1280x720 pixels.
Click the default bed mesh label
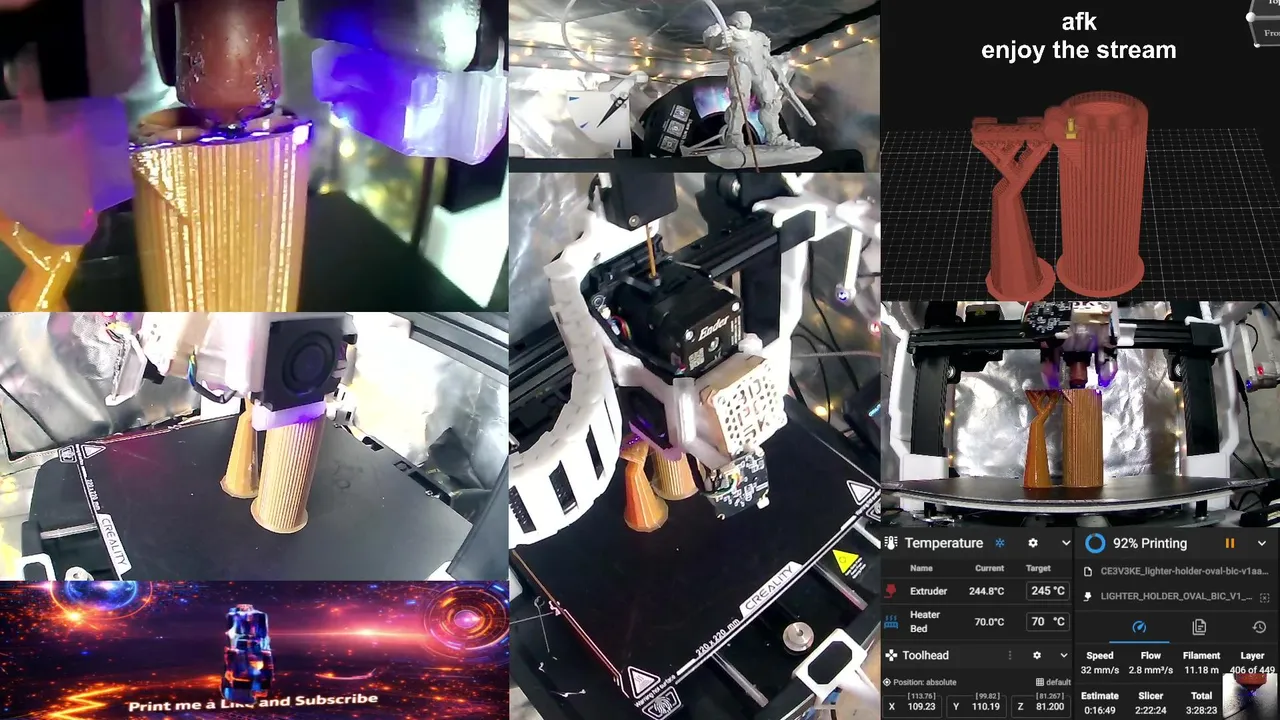click(1052, 682)
